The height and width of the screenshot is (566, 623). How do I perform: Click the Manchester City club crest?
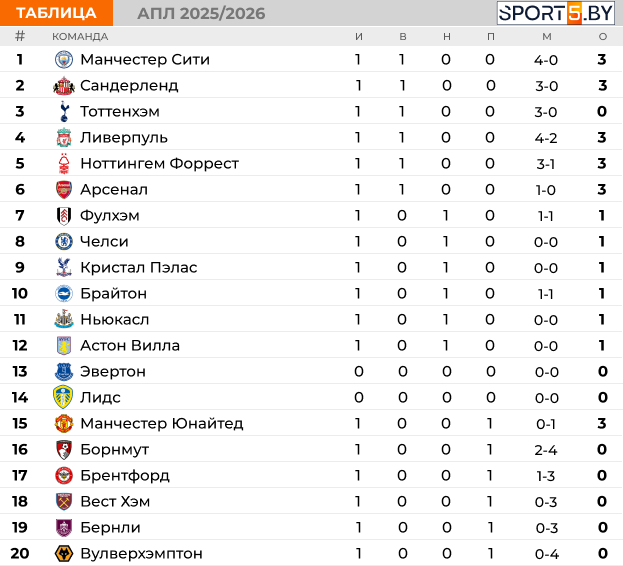tap(64, 60)
